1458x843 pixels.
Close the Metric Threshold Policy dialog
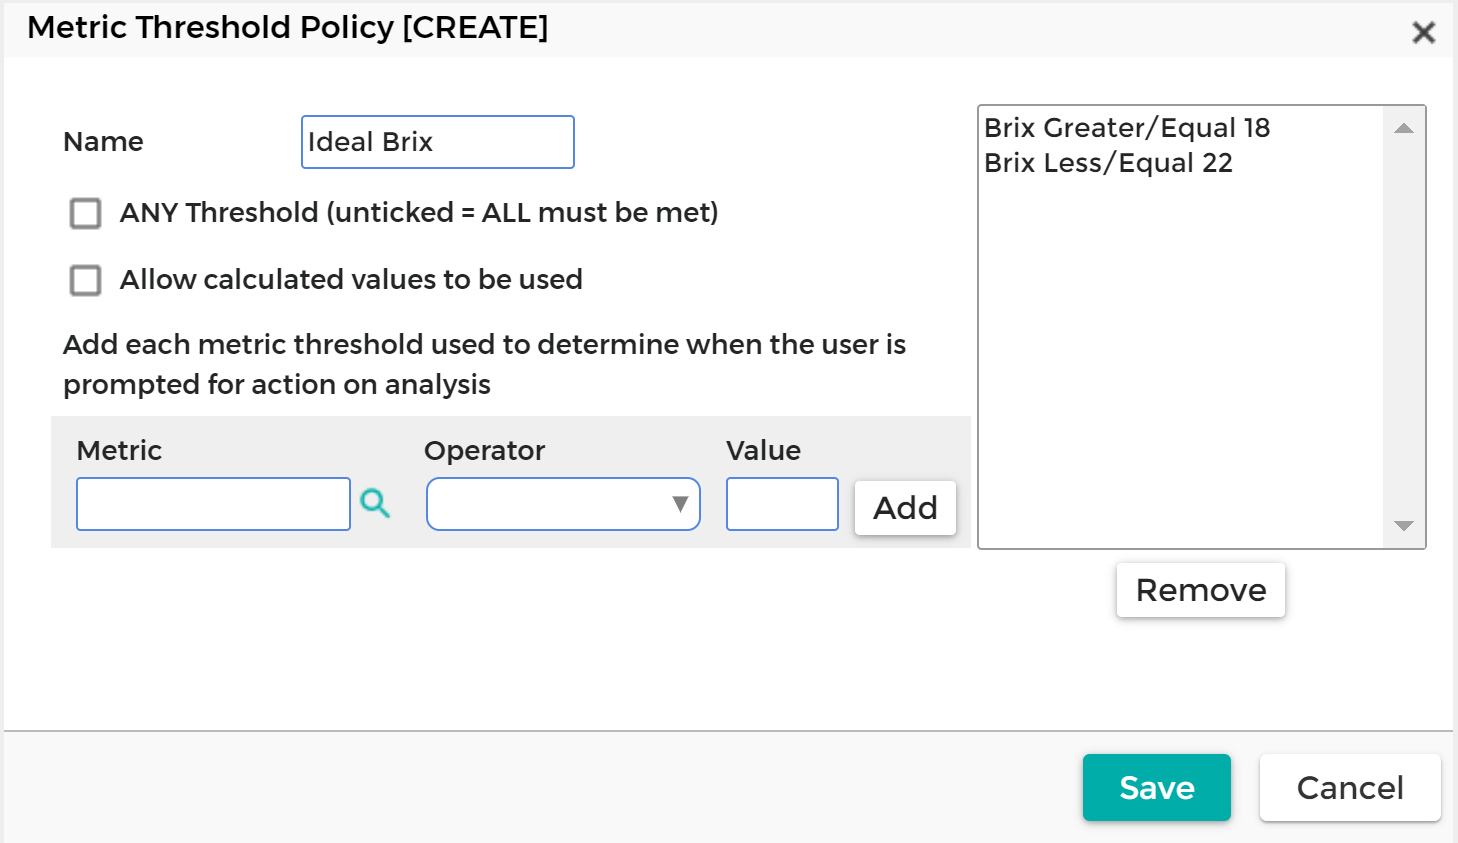click(1423, 32)
